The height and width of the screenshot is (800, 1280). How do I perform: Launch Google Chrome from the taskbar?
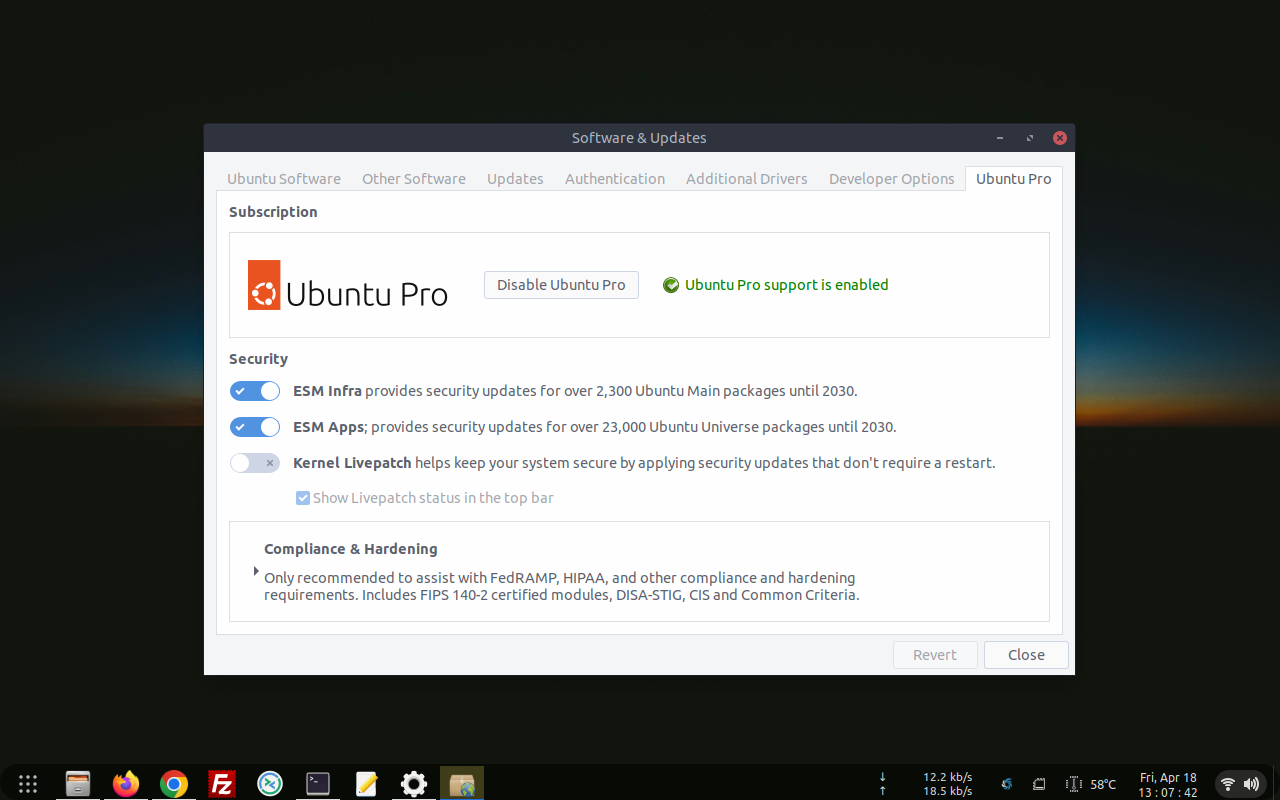pyautogui.click(x=174, y=784)
